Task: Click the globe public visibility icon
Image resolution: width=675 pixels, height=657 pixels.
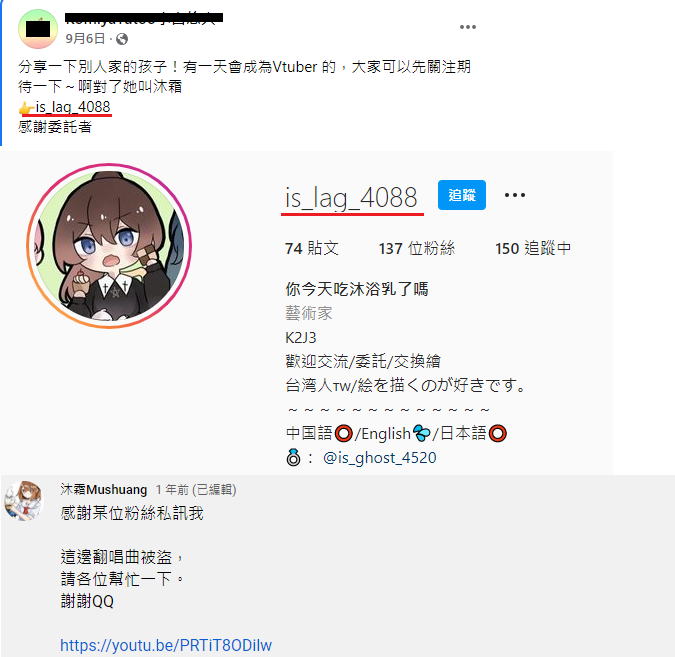Action: point(122,39)
